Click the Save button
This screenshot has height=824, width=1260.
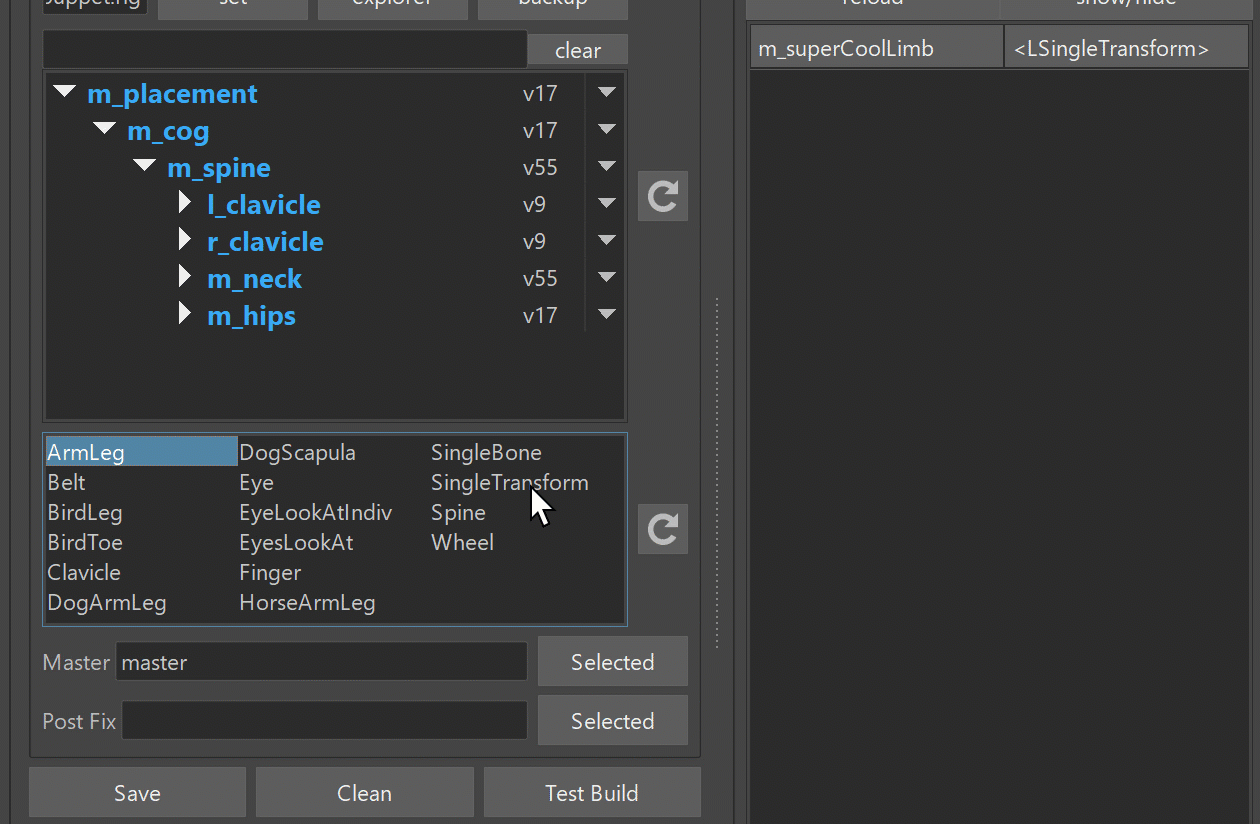pos(137,793)
